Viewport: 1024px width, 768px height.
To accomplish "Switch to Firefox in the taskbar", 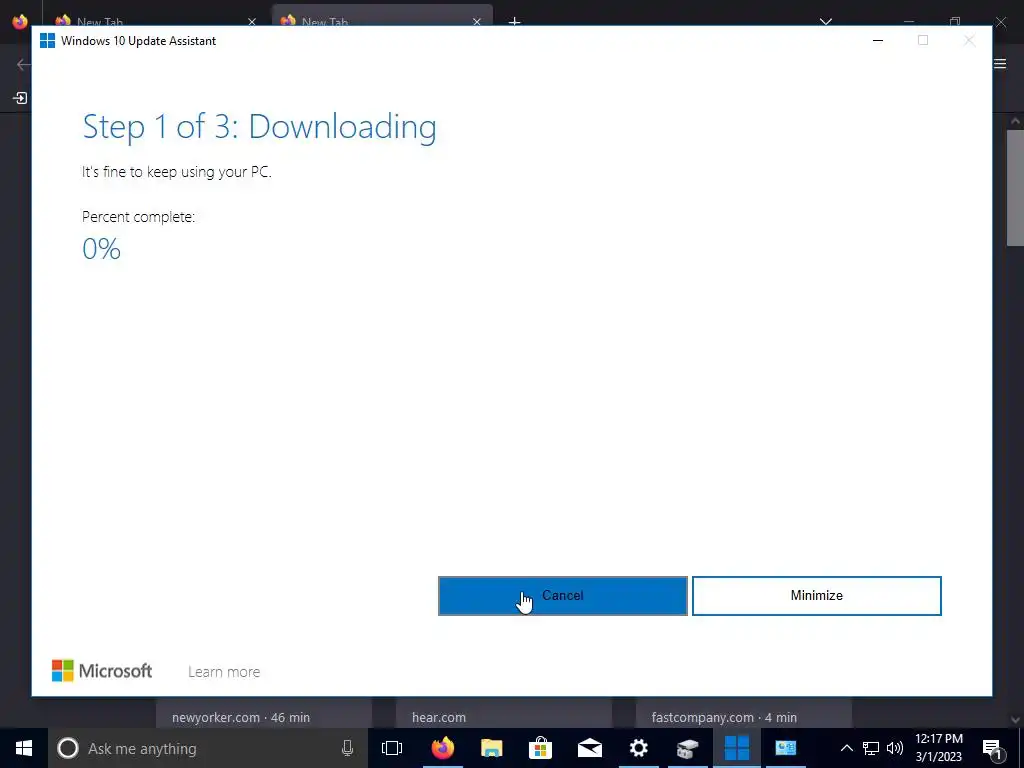I will (x=442, y=748).
